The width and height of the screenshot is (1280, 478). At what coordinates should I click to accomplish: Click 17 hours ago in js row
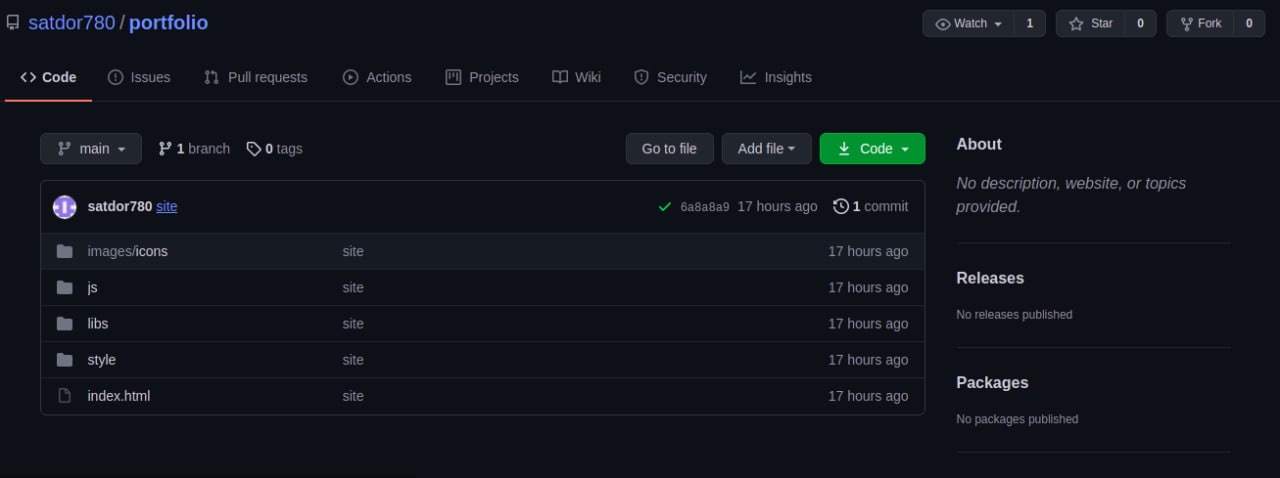tap(868, 287)
